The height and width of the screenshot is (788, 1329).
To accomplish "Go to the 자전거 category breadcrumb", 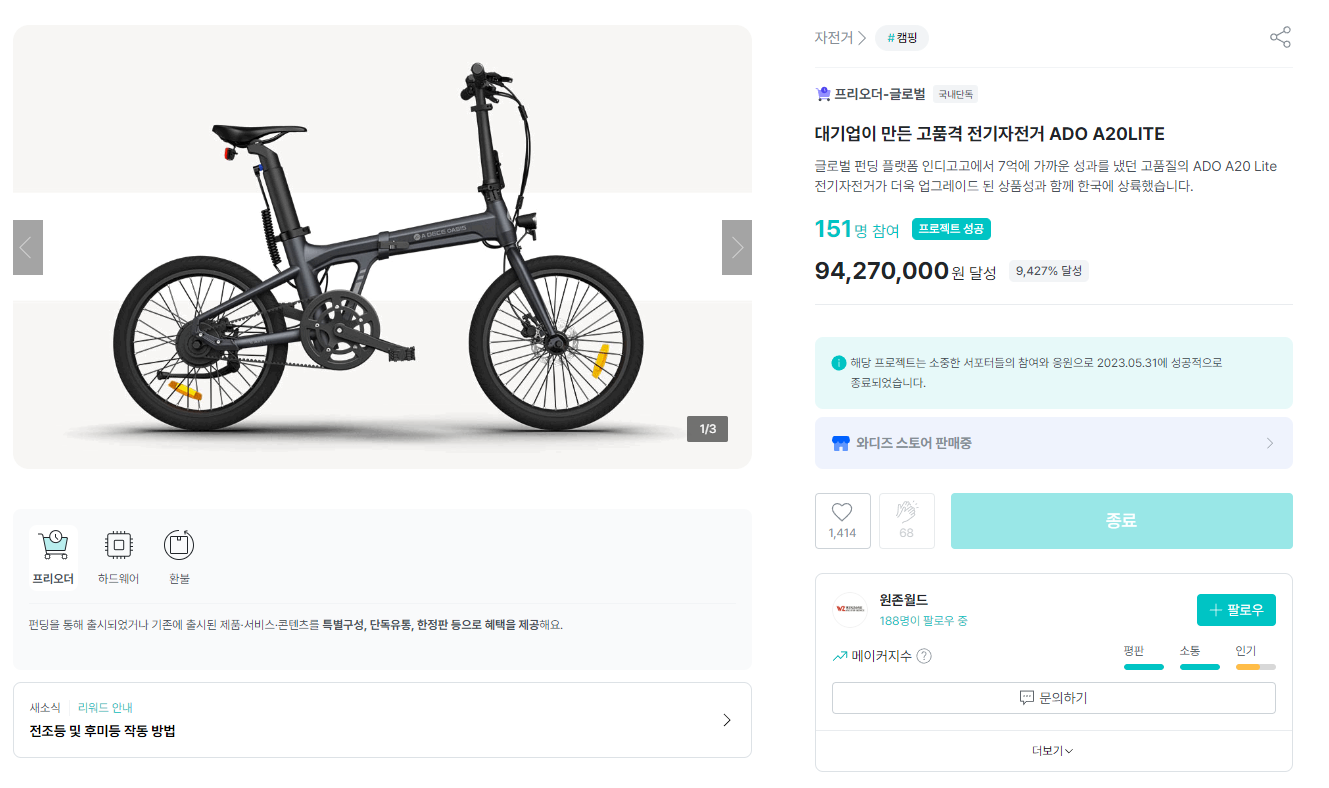I will pos(834,38).
